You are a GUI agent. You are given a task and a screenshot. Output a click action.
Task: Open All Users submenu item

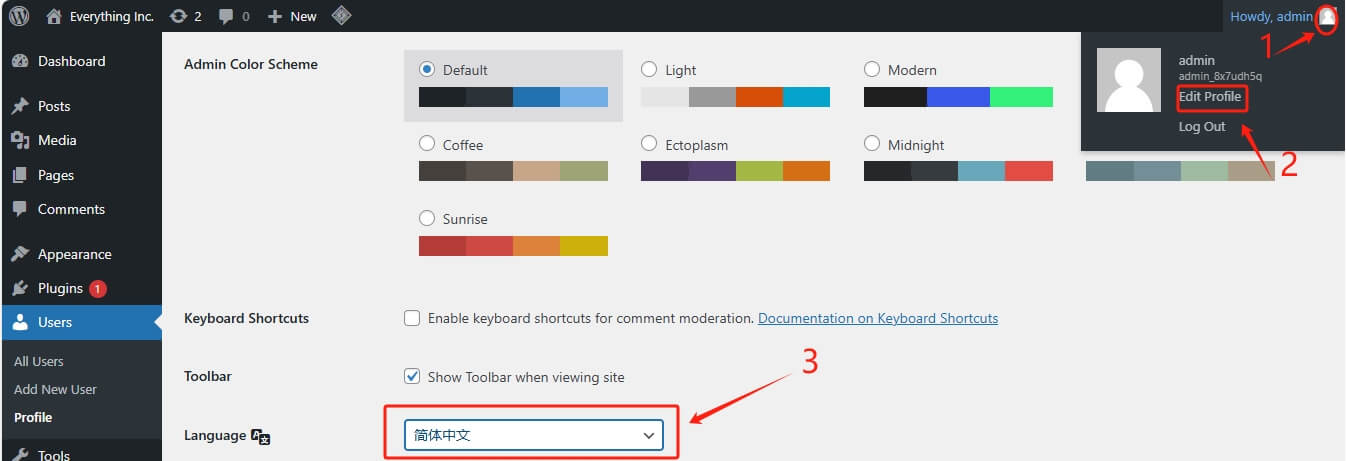click(38, 361)
